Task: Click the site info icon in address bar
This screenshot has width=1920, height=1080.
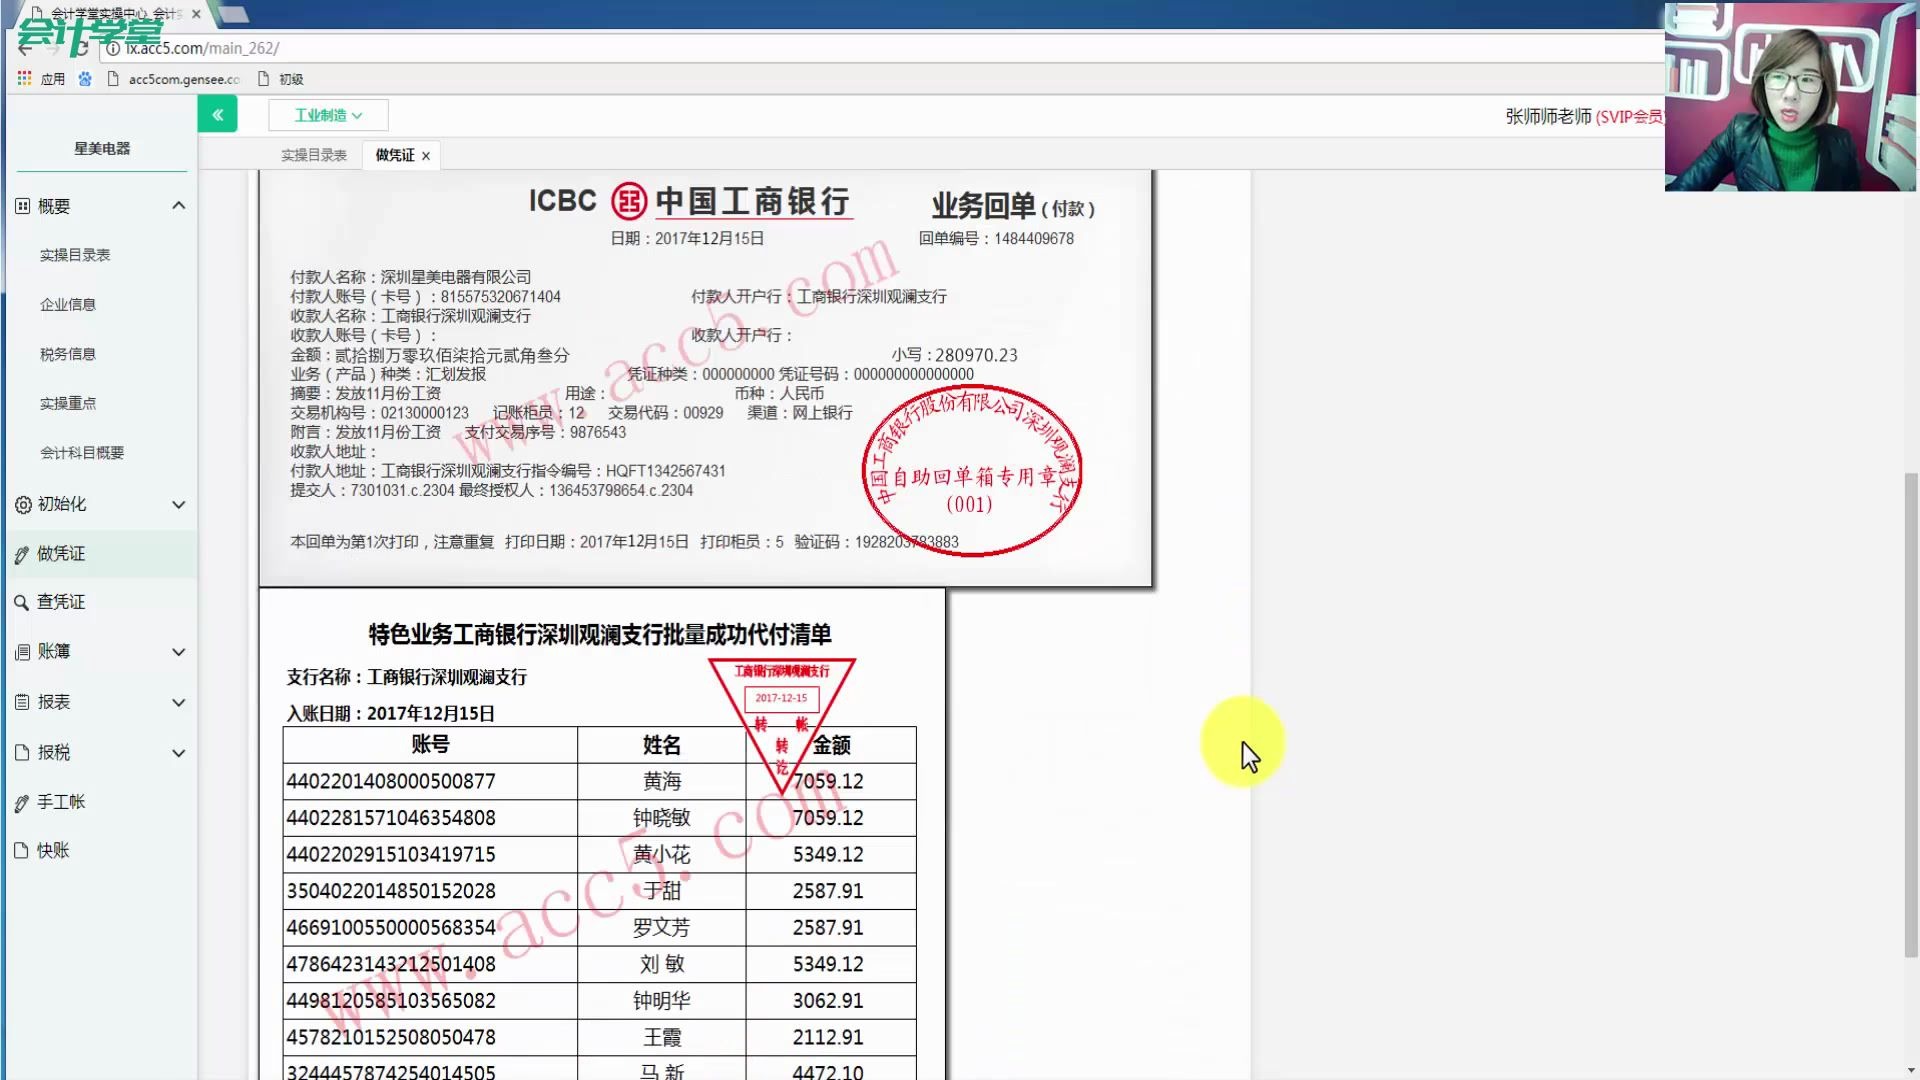Action: [x=113, y=48]
